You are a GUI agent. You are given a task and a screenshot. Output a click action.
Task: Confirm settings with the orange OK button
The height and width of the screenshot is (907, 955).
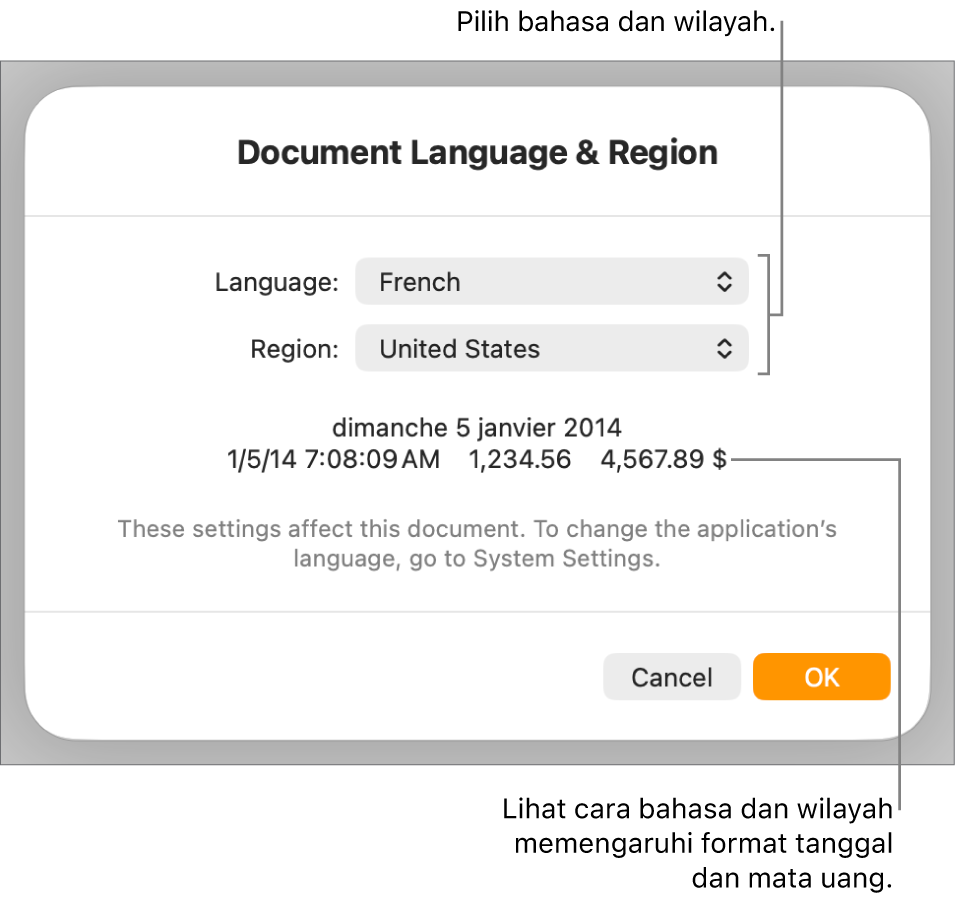822,677
